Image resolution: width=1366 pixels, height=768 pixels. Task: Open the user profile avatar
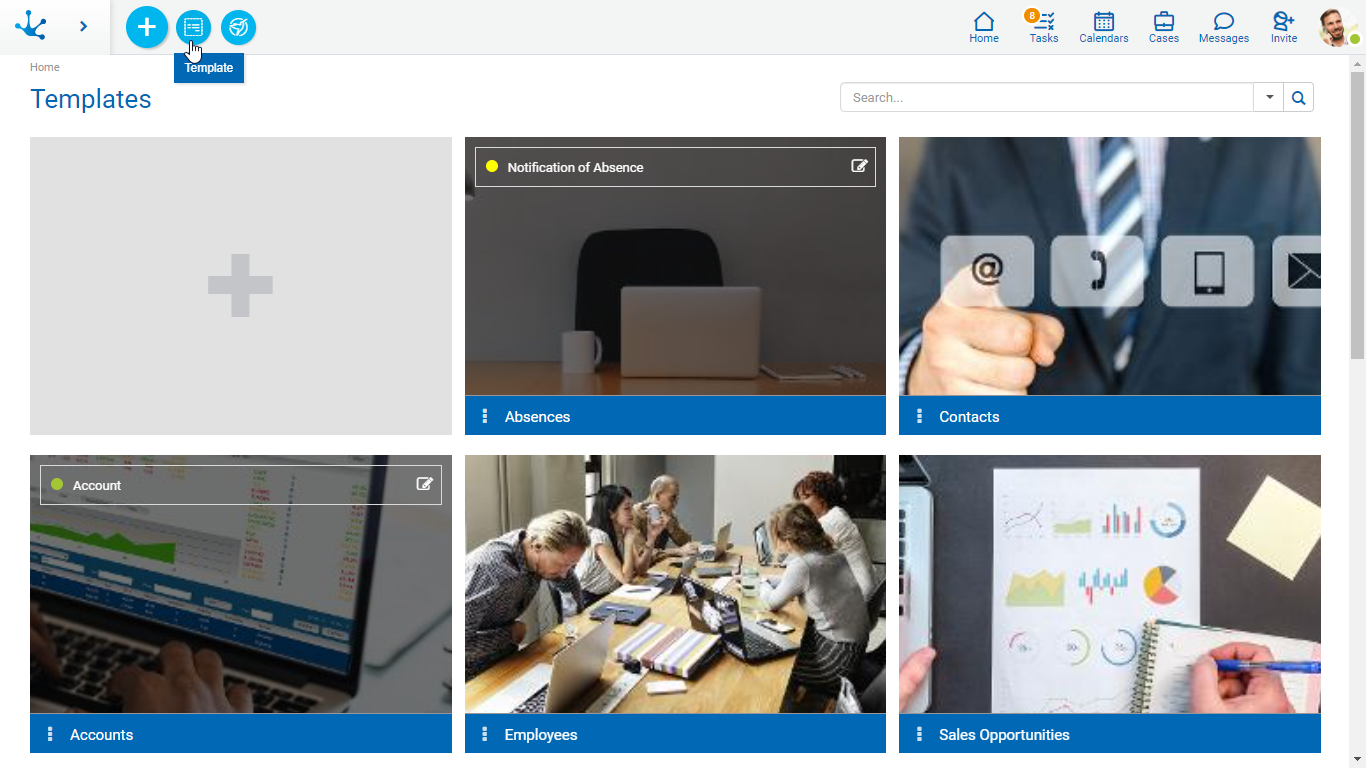(x=1336, y=27)
